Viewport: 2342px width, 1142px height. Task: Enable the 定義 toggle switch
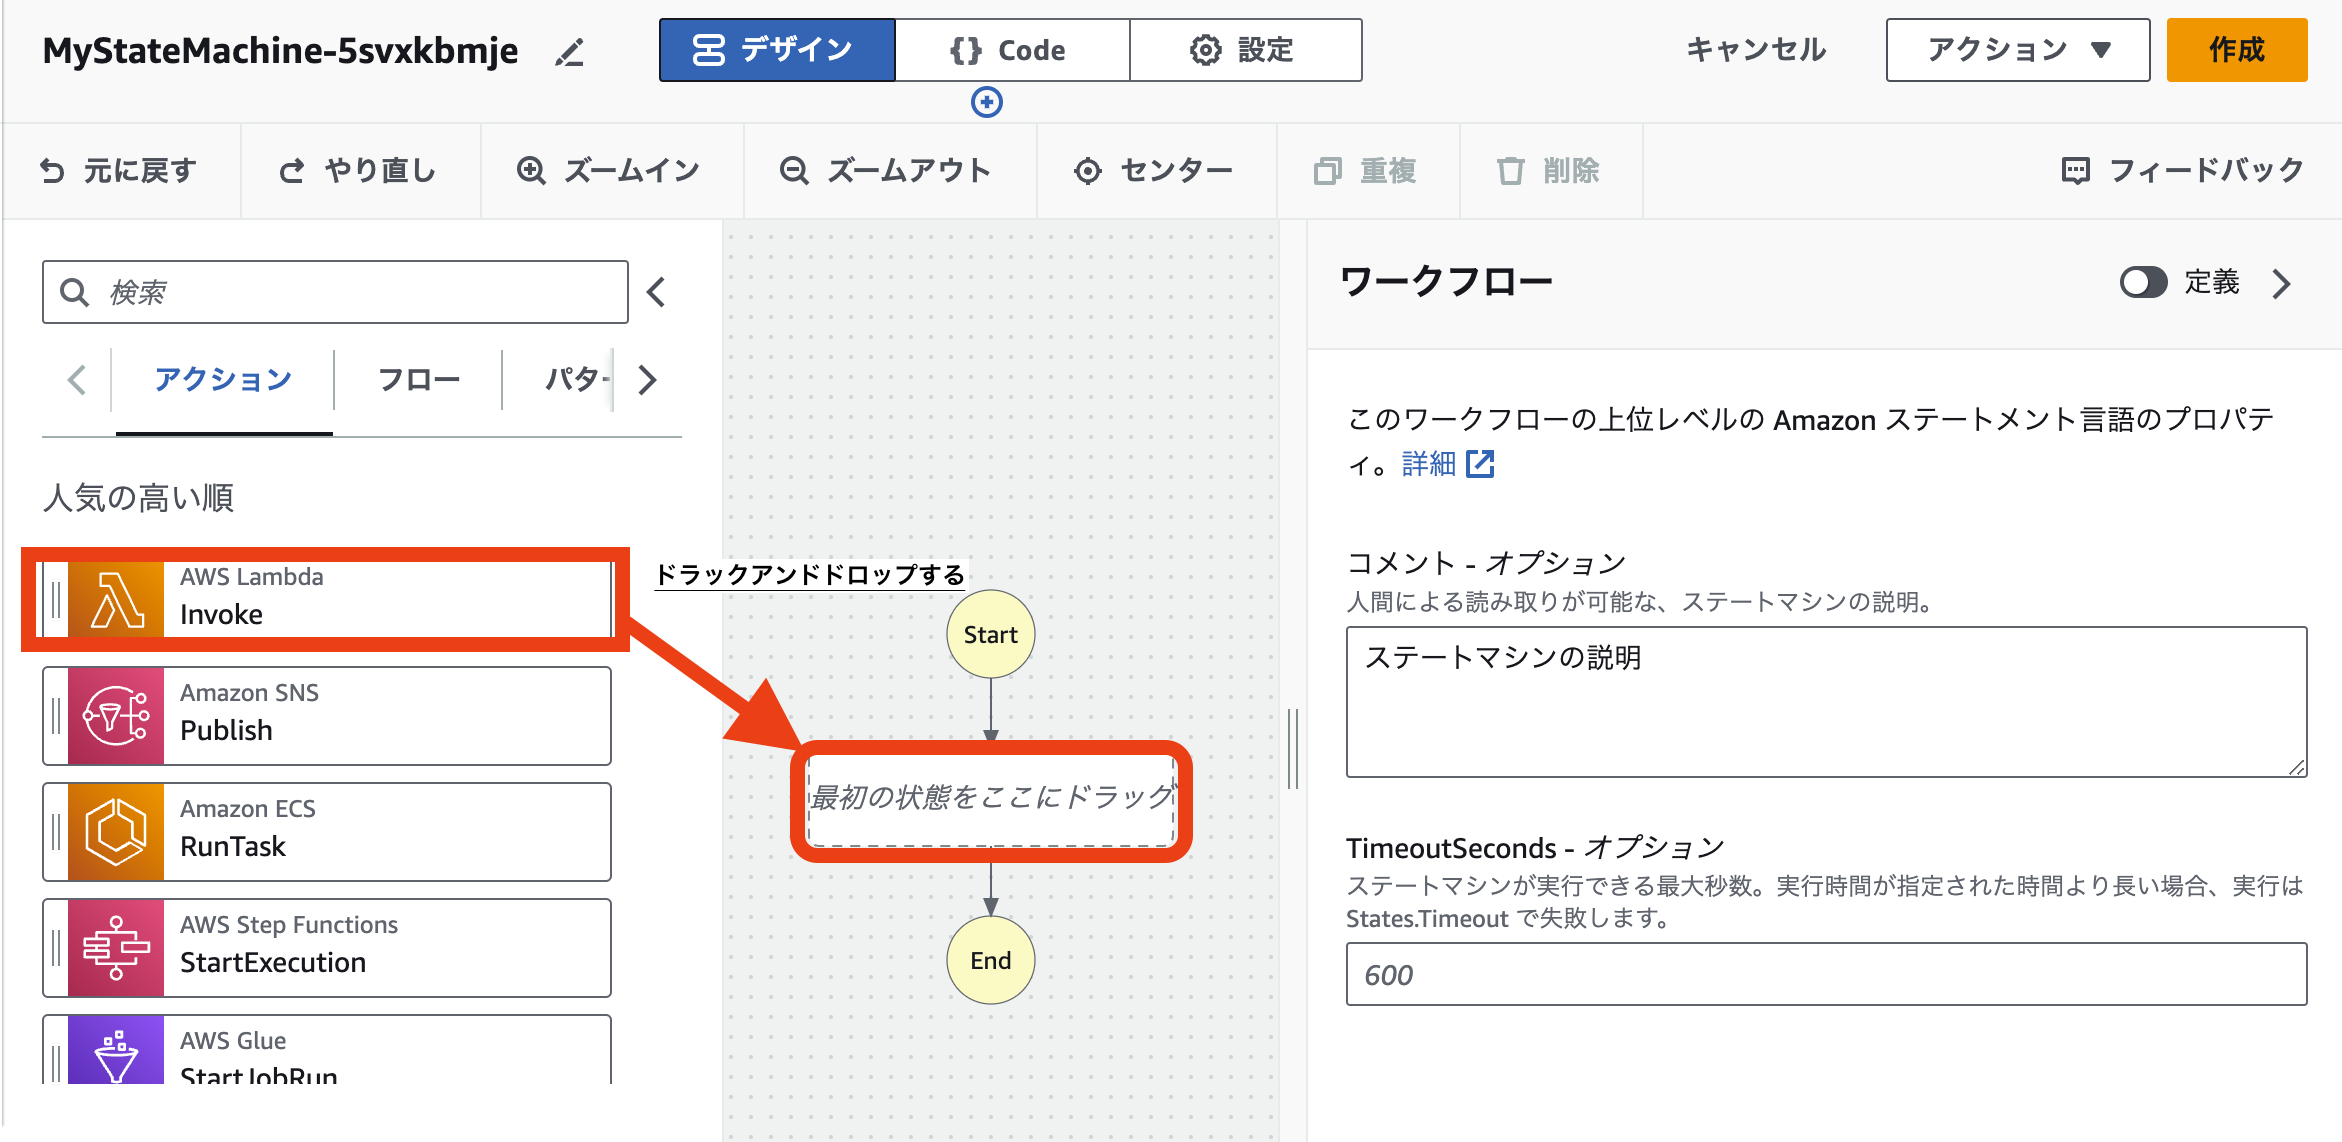pos(2143,283)
